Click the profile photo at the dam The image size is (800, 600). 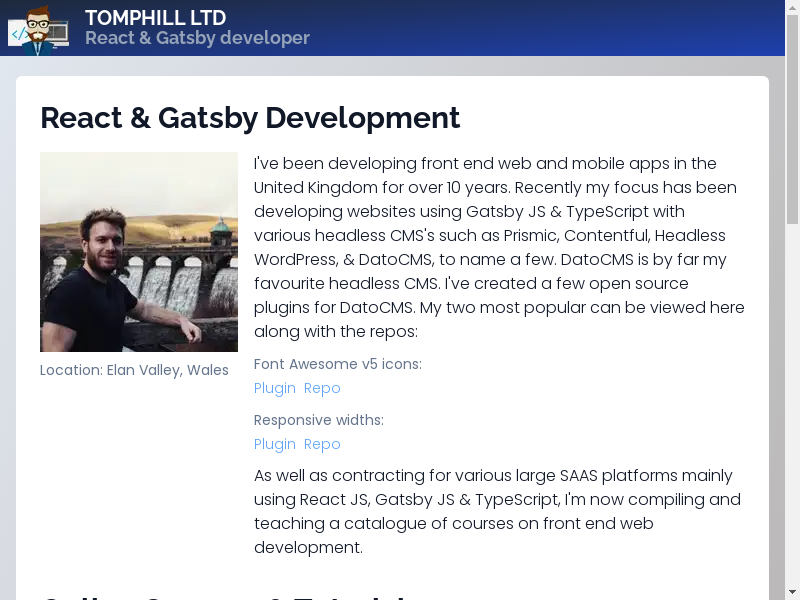tap(139, 252)
